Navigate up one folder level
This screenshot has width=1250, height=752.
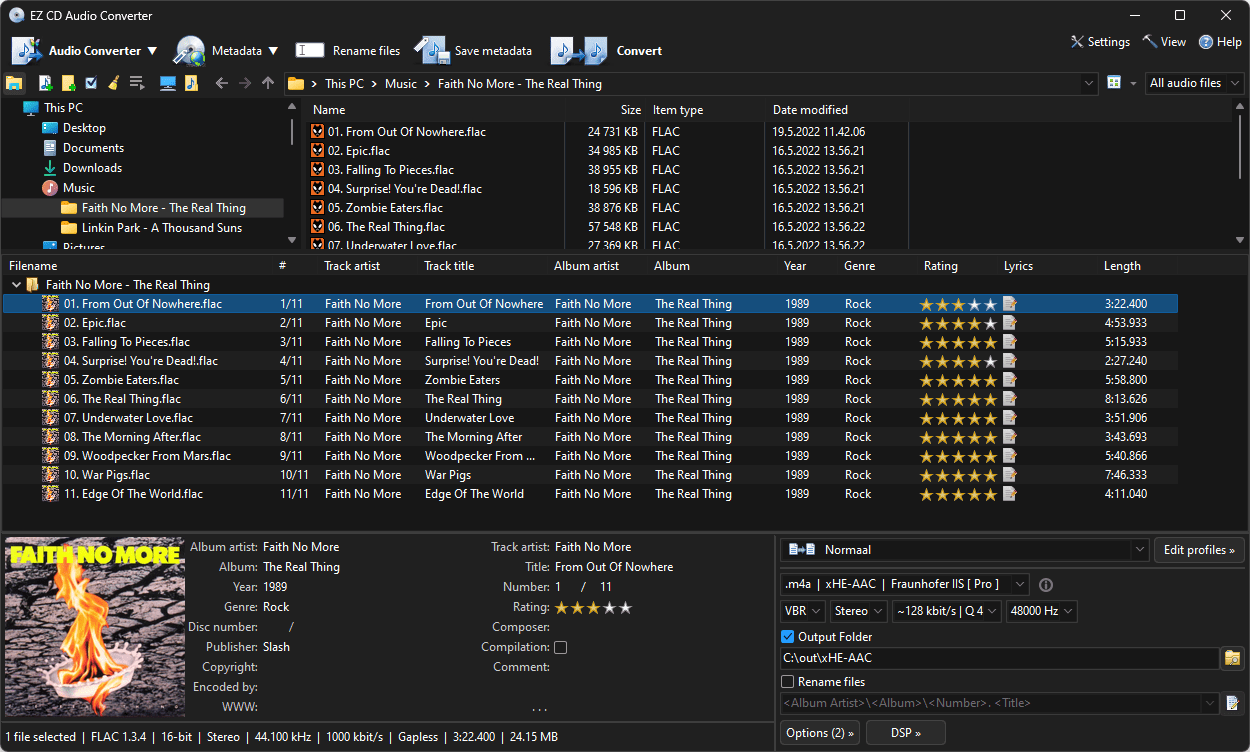pos(268,83)
